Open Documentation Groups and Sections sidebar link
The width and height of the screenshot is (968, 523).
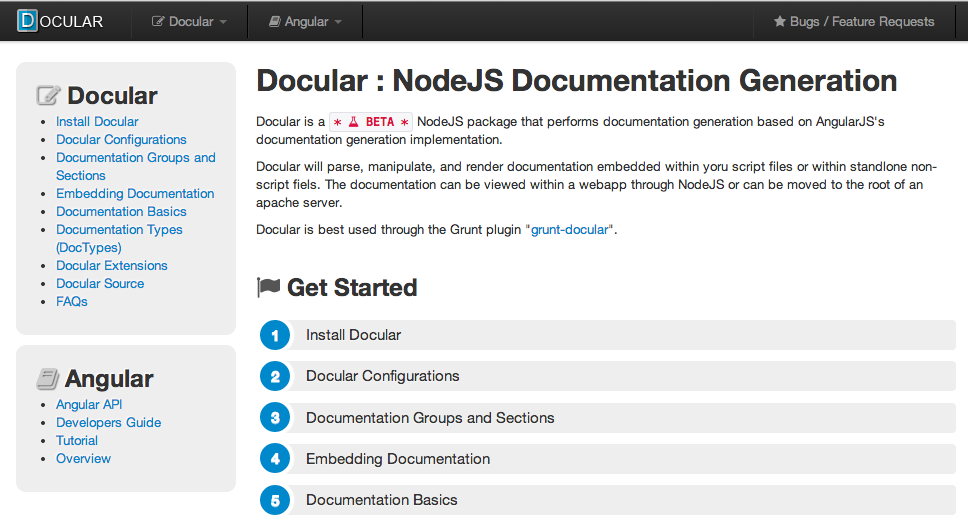tap(136, 166)
